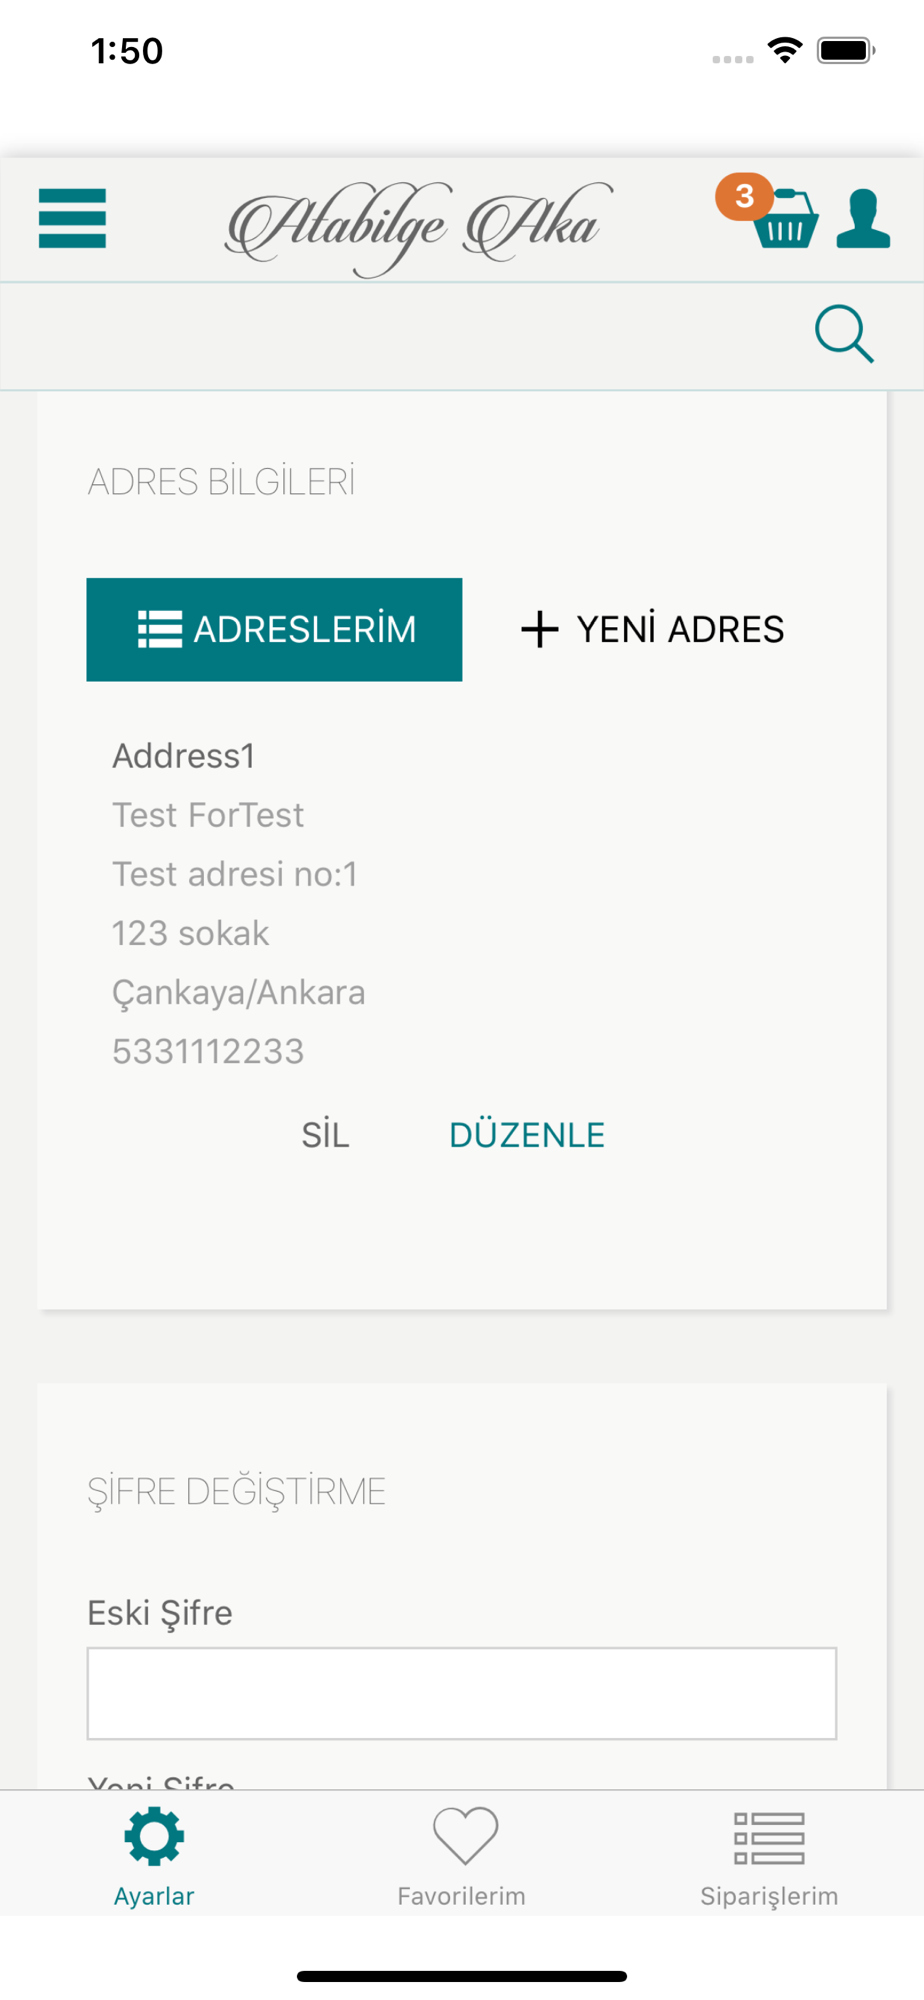The image size is (924, 2000).
Task: Add a new address with YENİ ADRES
Action: coord(653,630)
